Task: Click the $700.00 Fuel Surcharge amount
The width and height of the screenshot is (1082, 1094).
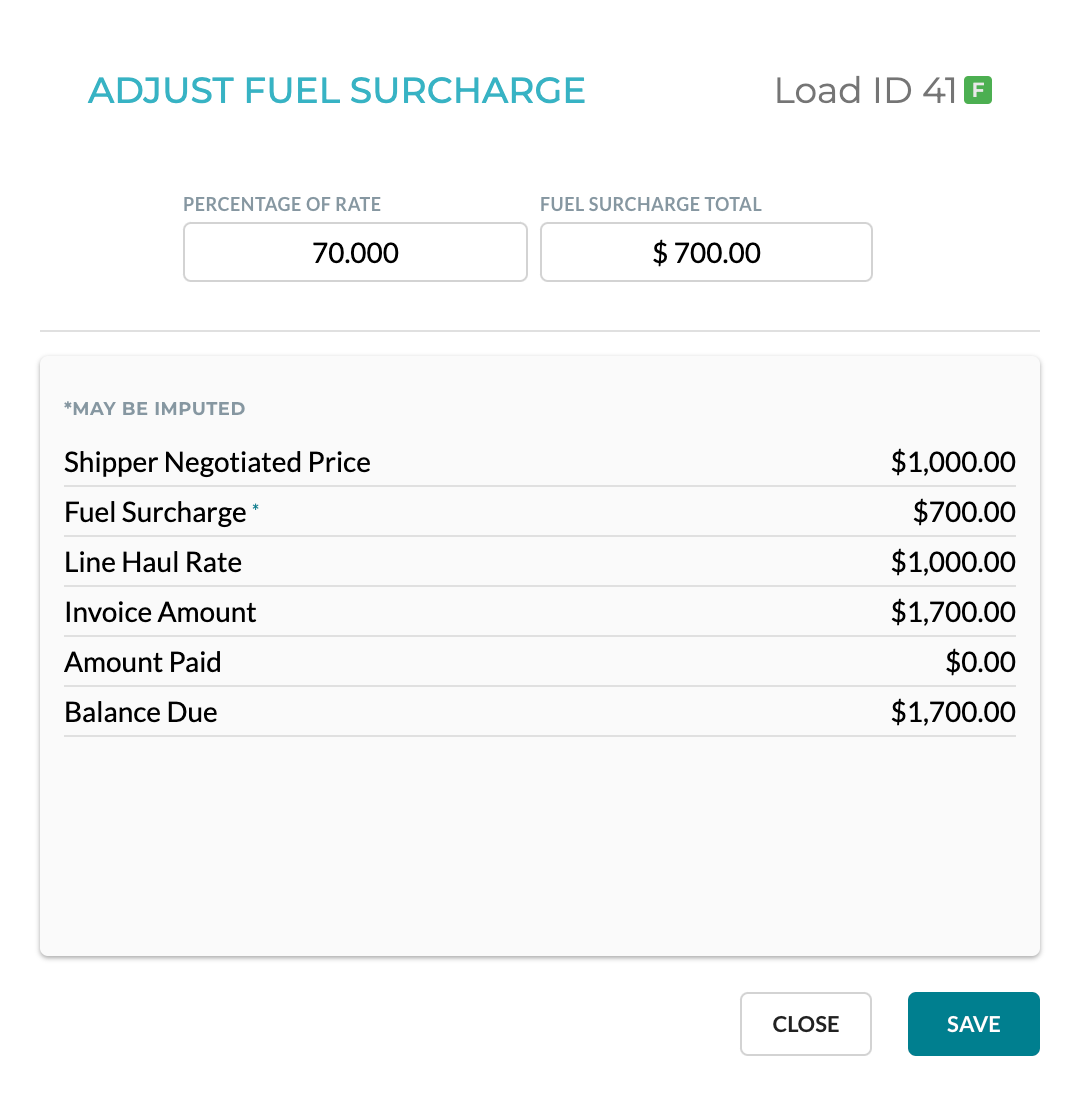Action: pos(964,511)
